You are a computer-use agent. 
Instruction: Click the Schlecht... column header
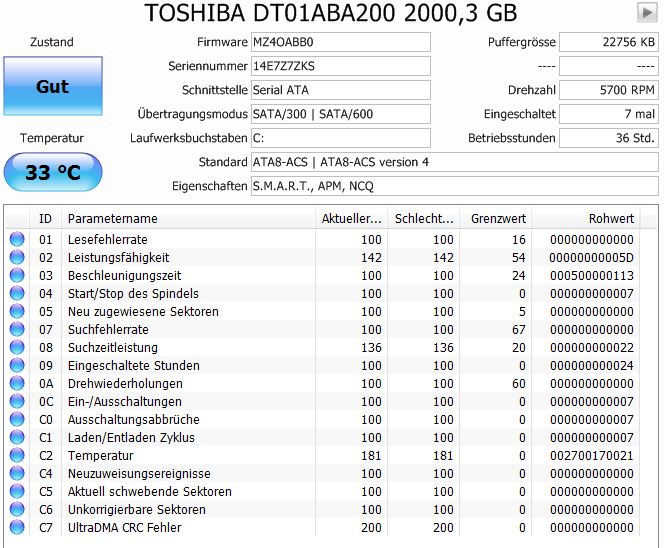point(424,219)
